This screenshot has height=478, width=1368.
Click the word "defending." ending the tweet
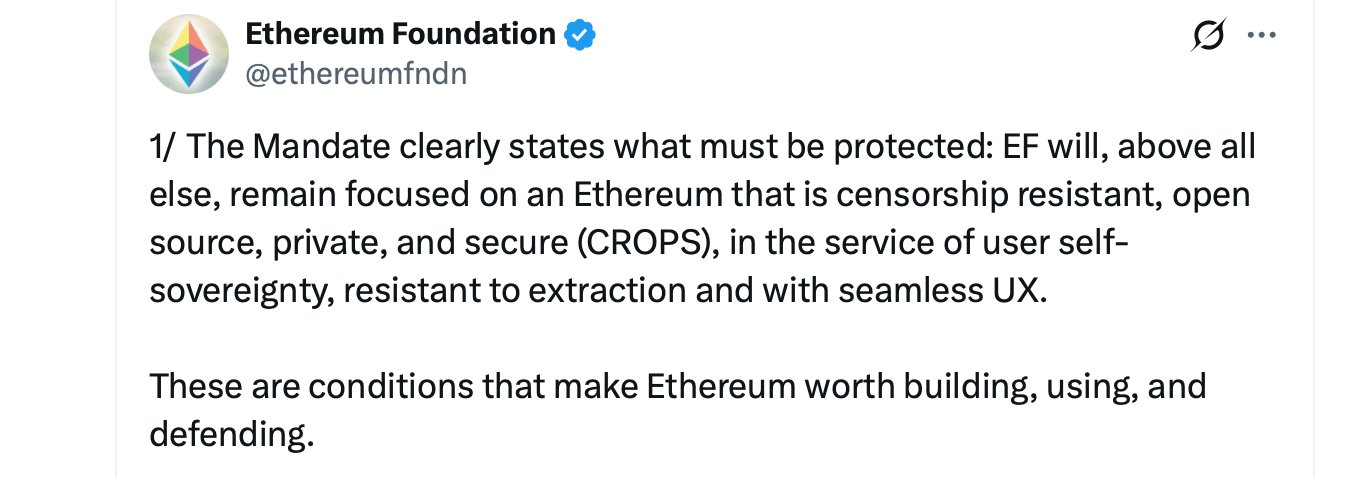tap(232, 434)
